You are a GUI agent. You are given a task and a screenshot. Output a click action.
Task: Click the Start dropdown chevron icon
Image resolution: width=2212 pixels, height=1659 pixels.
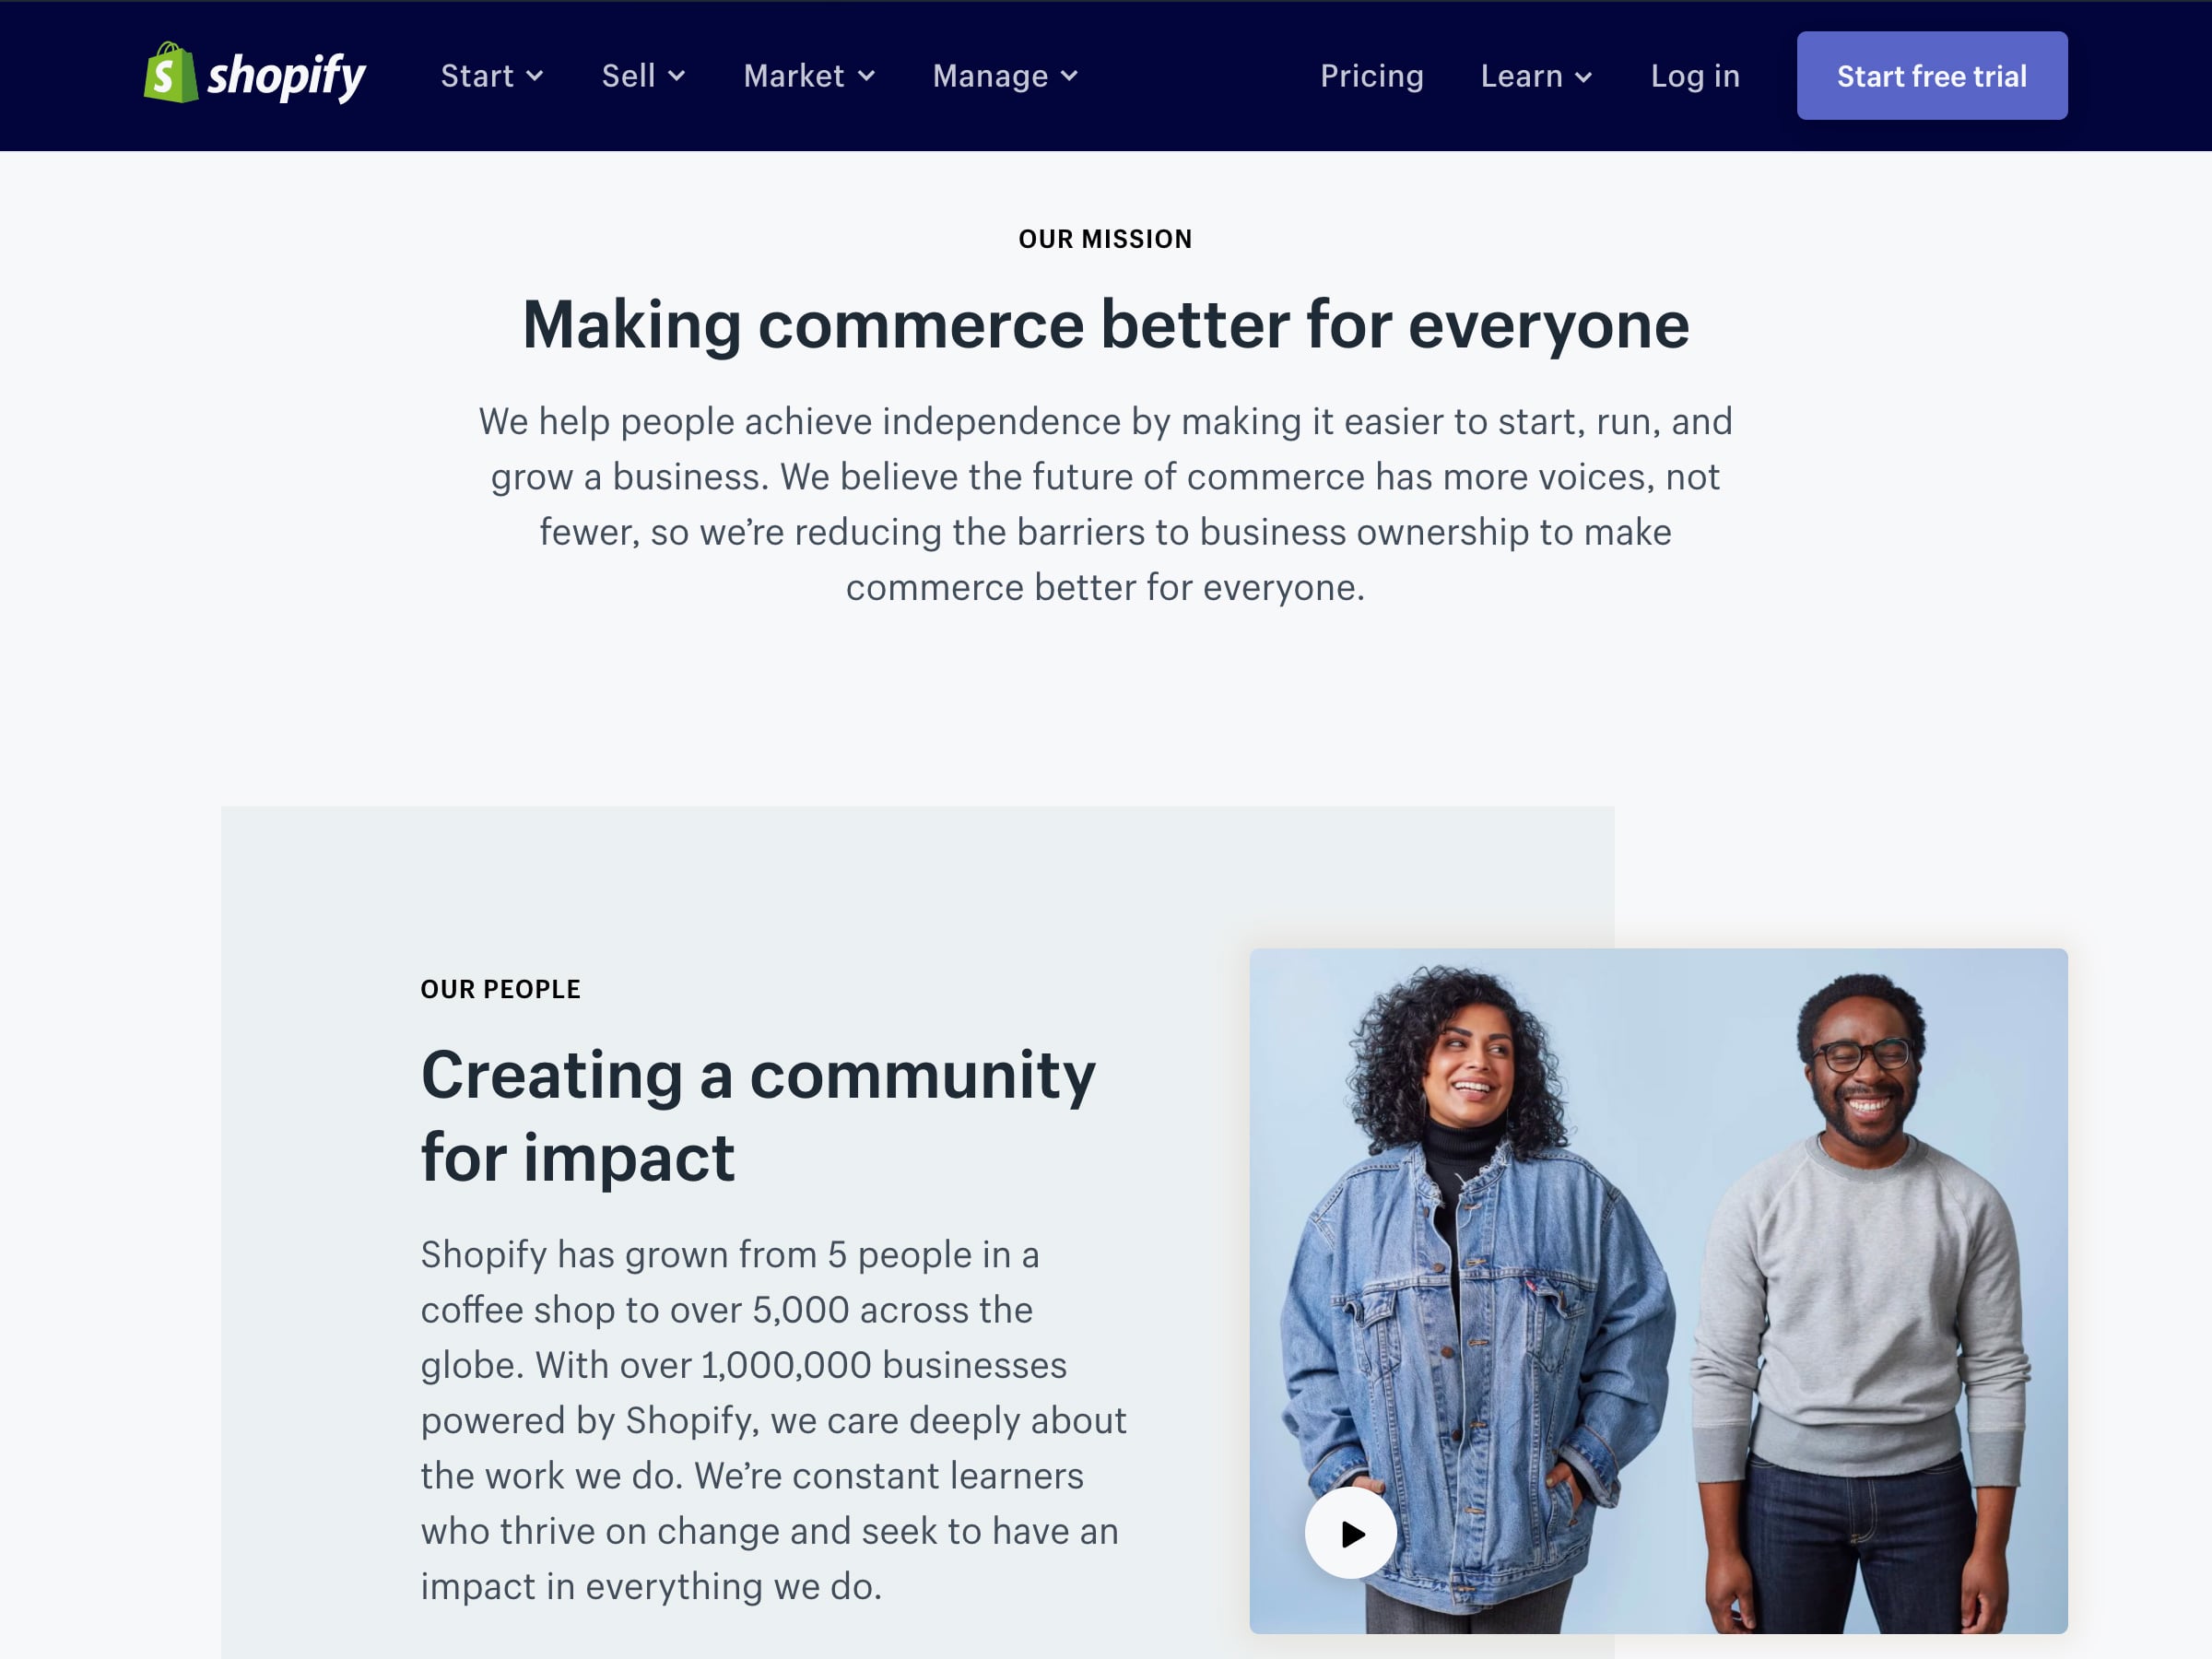pyautogui.click(x=533, y=76)
